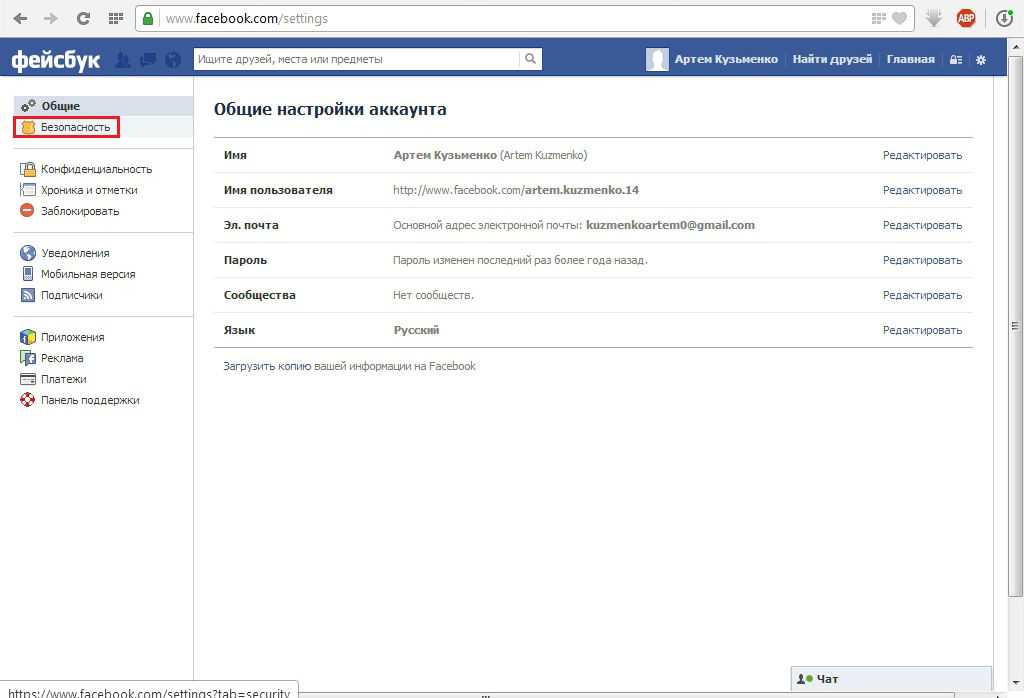The height and width of the screenshot is (698, 1024).
Task: Click the Facebook logo "фейсбук"
Action: click(x=56, y=59)
